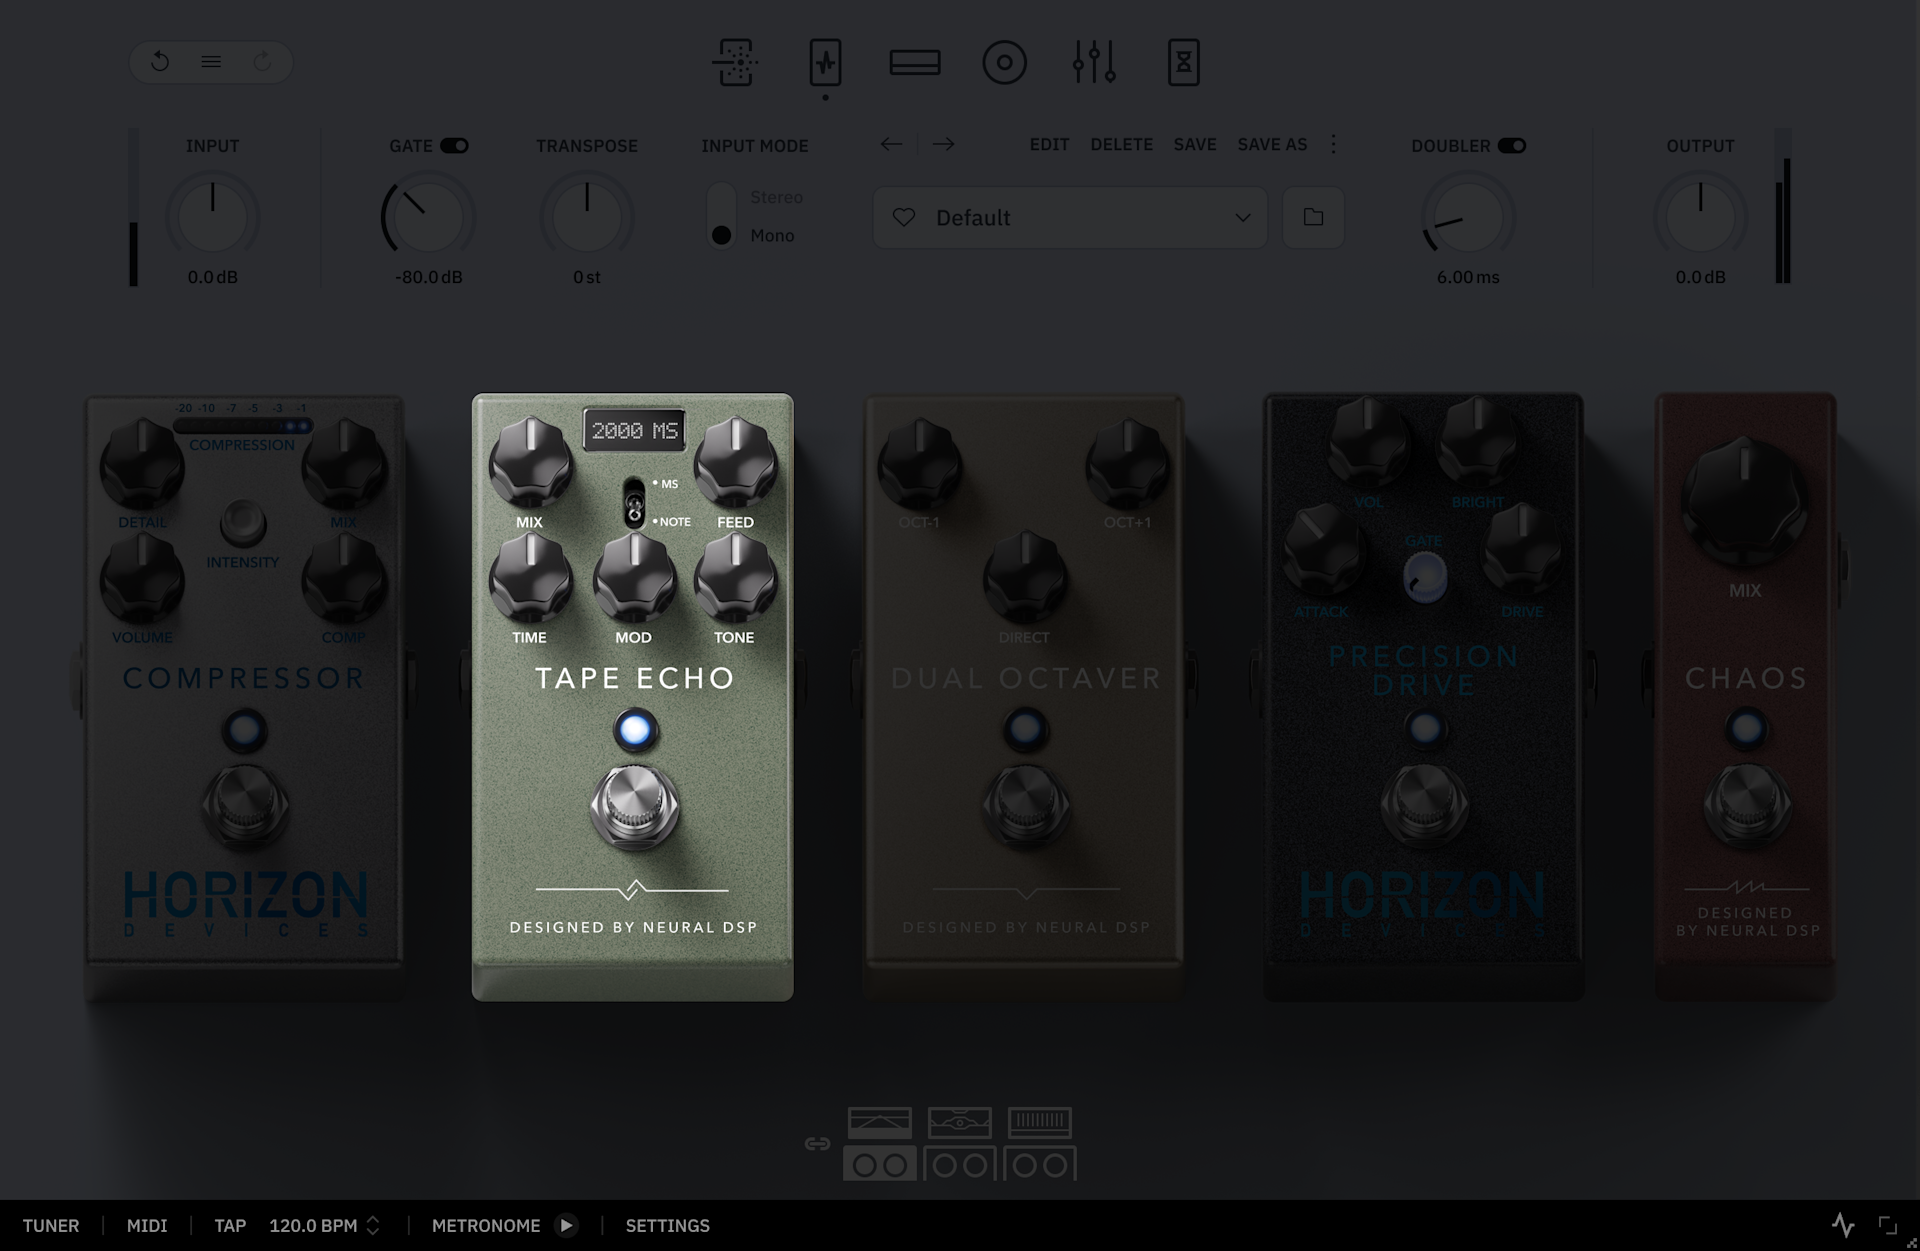Click the Delete preset button
Image resolution: width=1920 pixels, height=1251 pixels.
(x=1121, y=144)
